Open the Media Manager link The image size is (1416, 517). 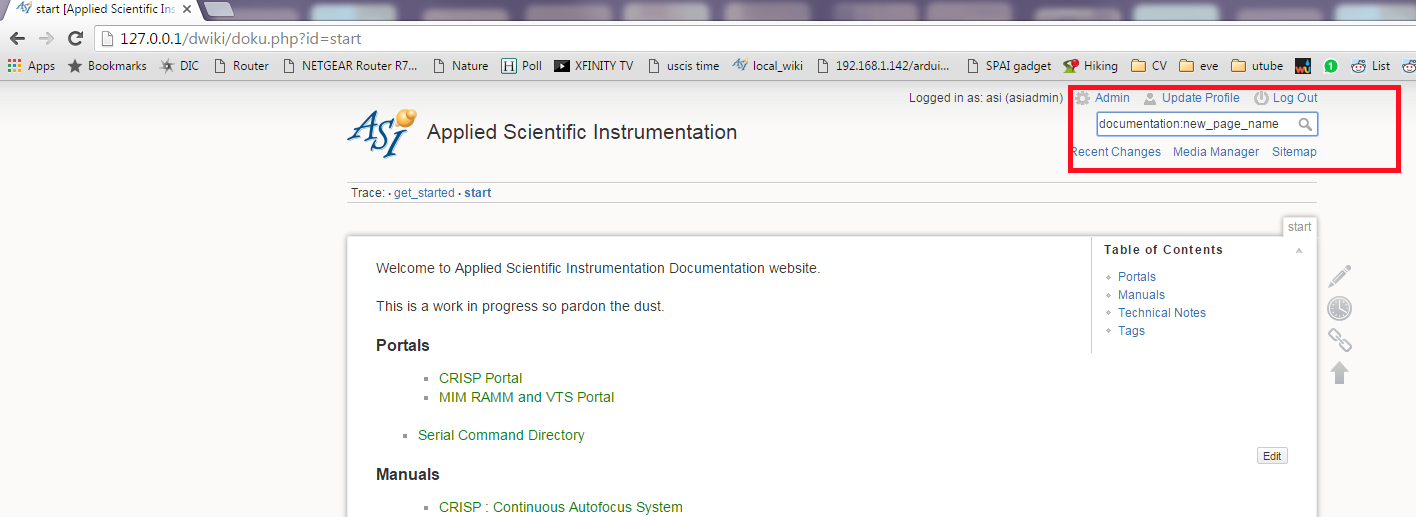[1216, 152]
